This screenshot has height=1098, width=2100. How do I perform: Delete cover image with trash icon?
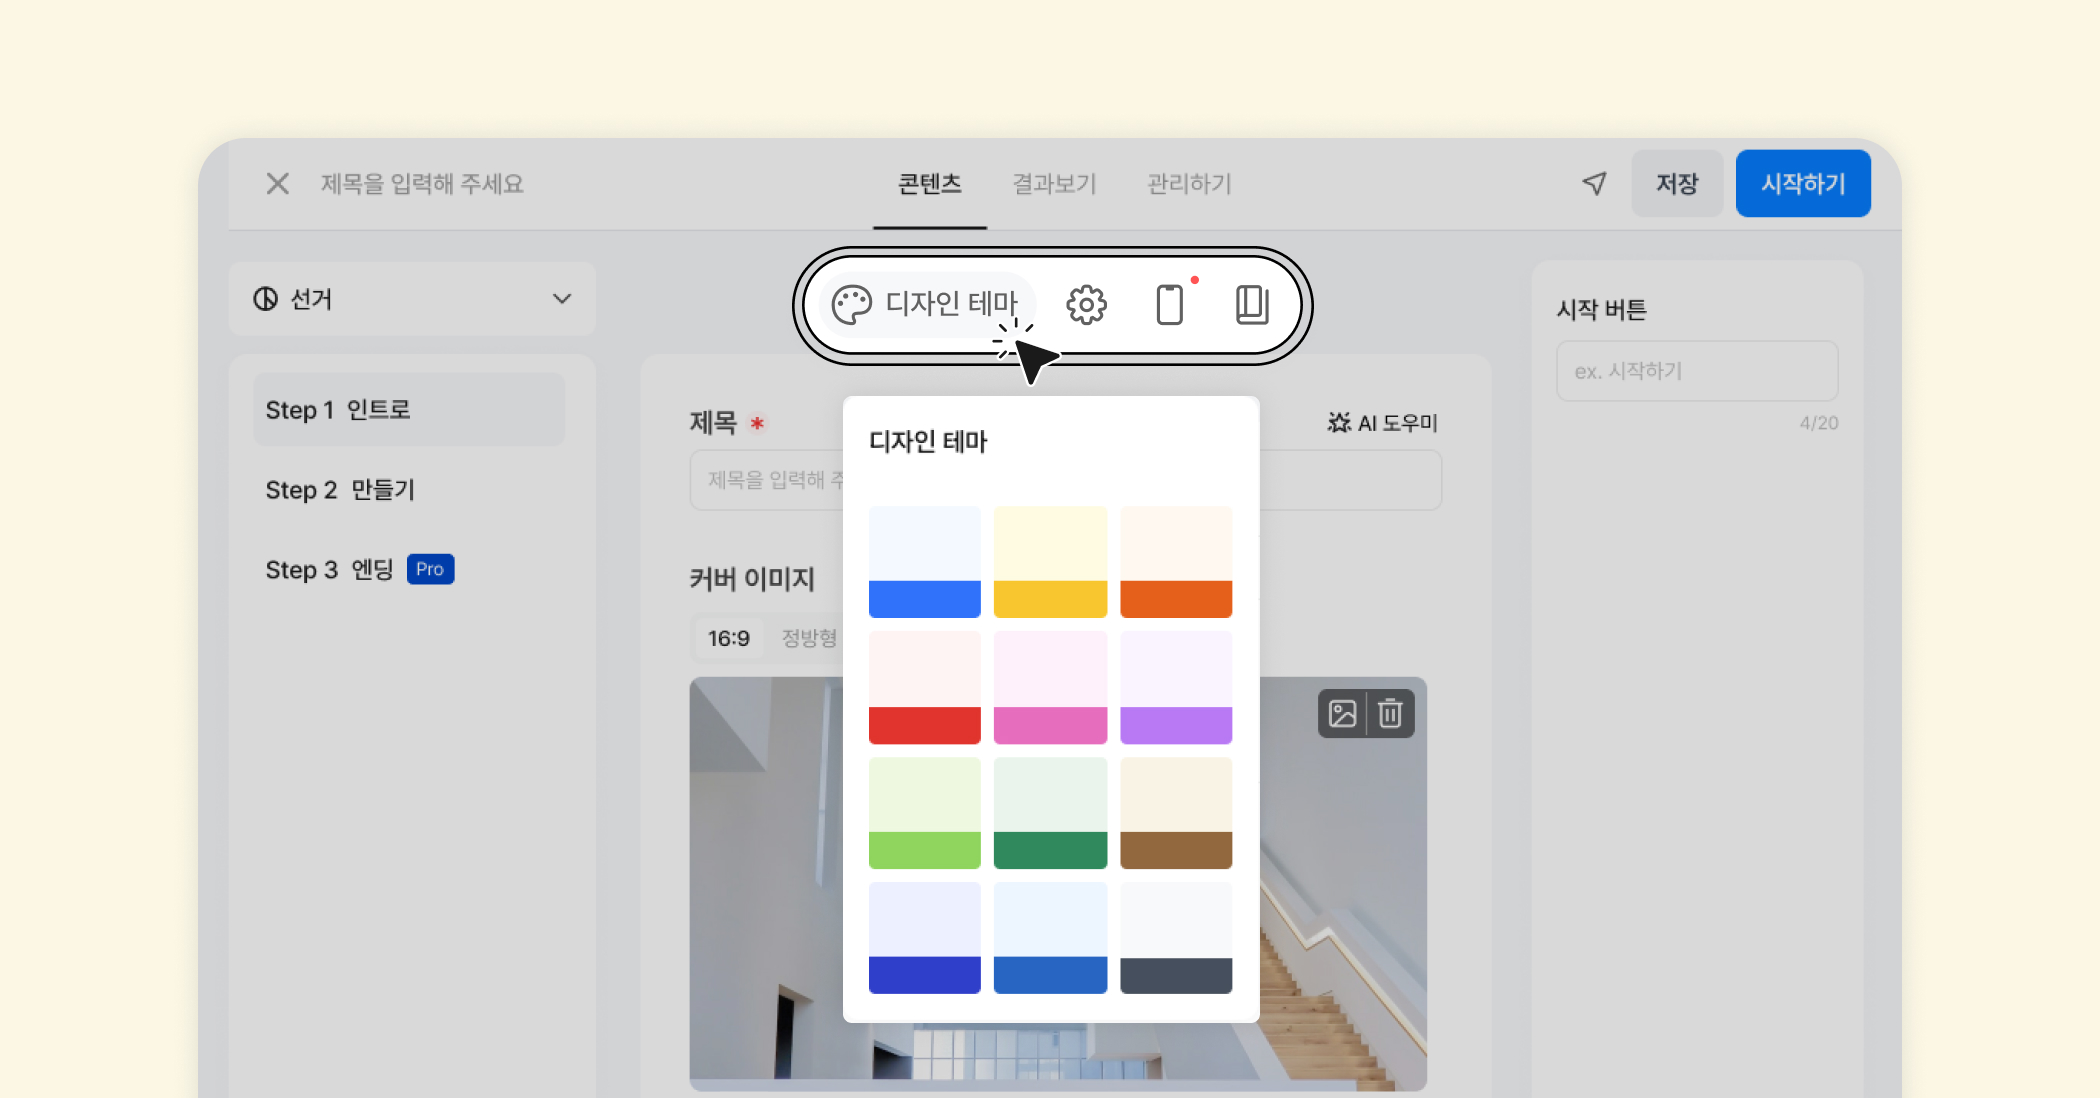coord(1390,714)
